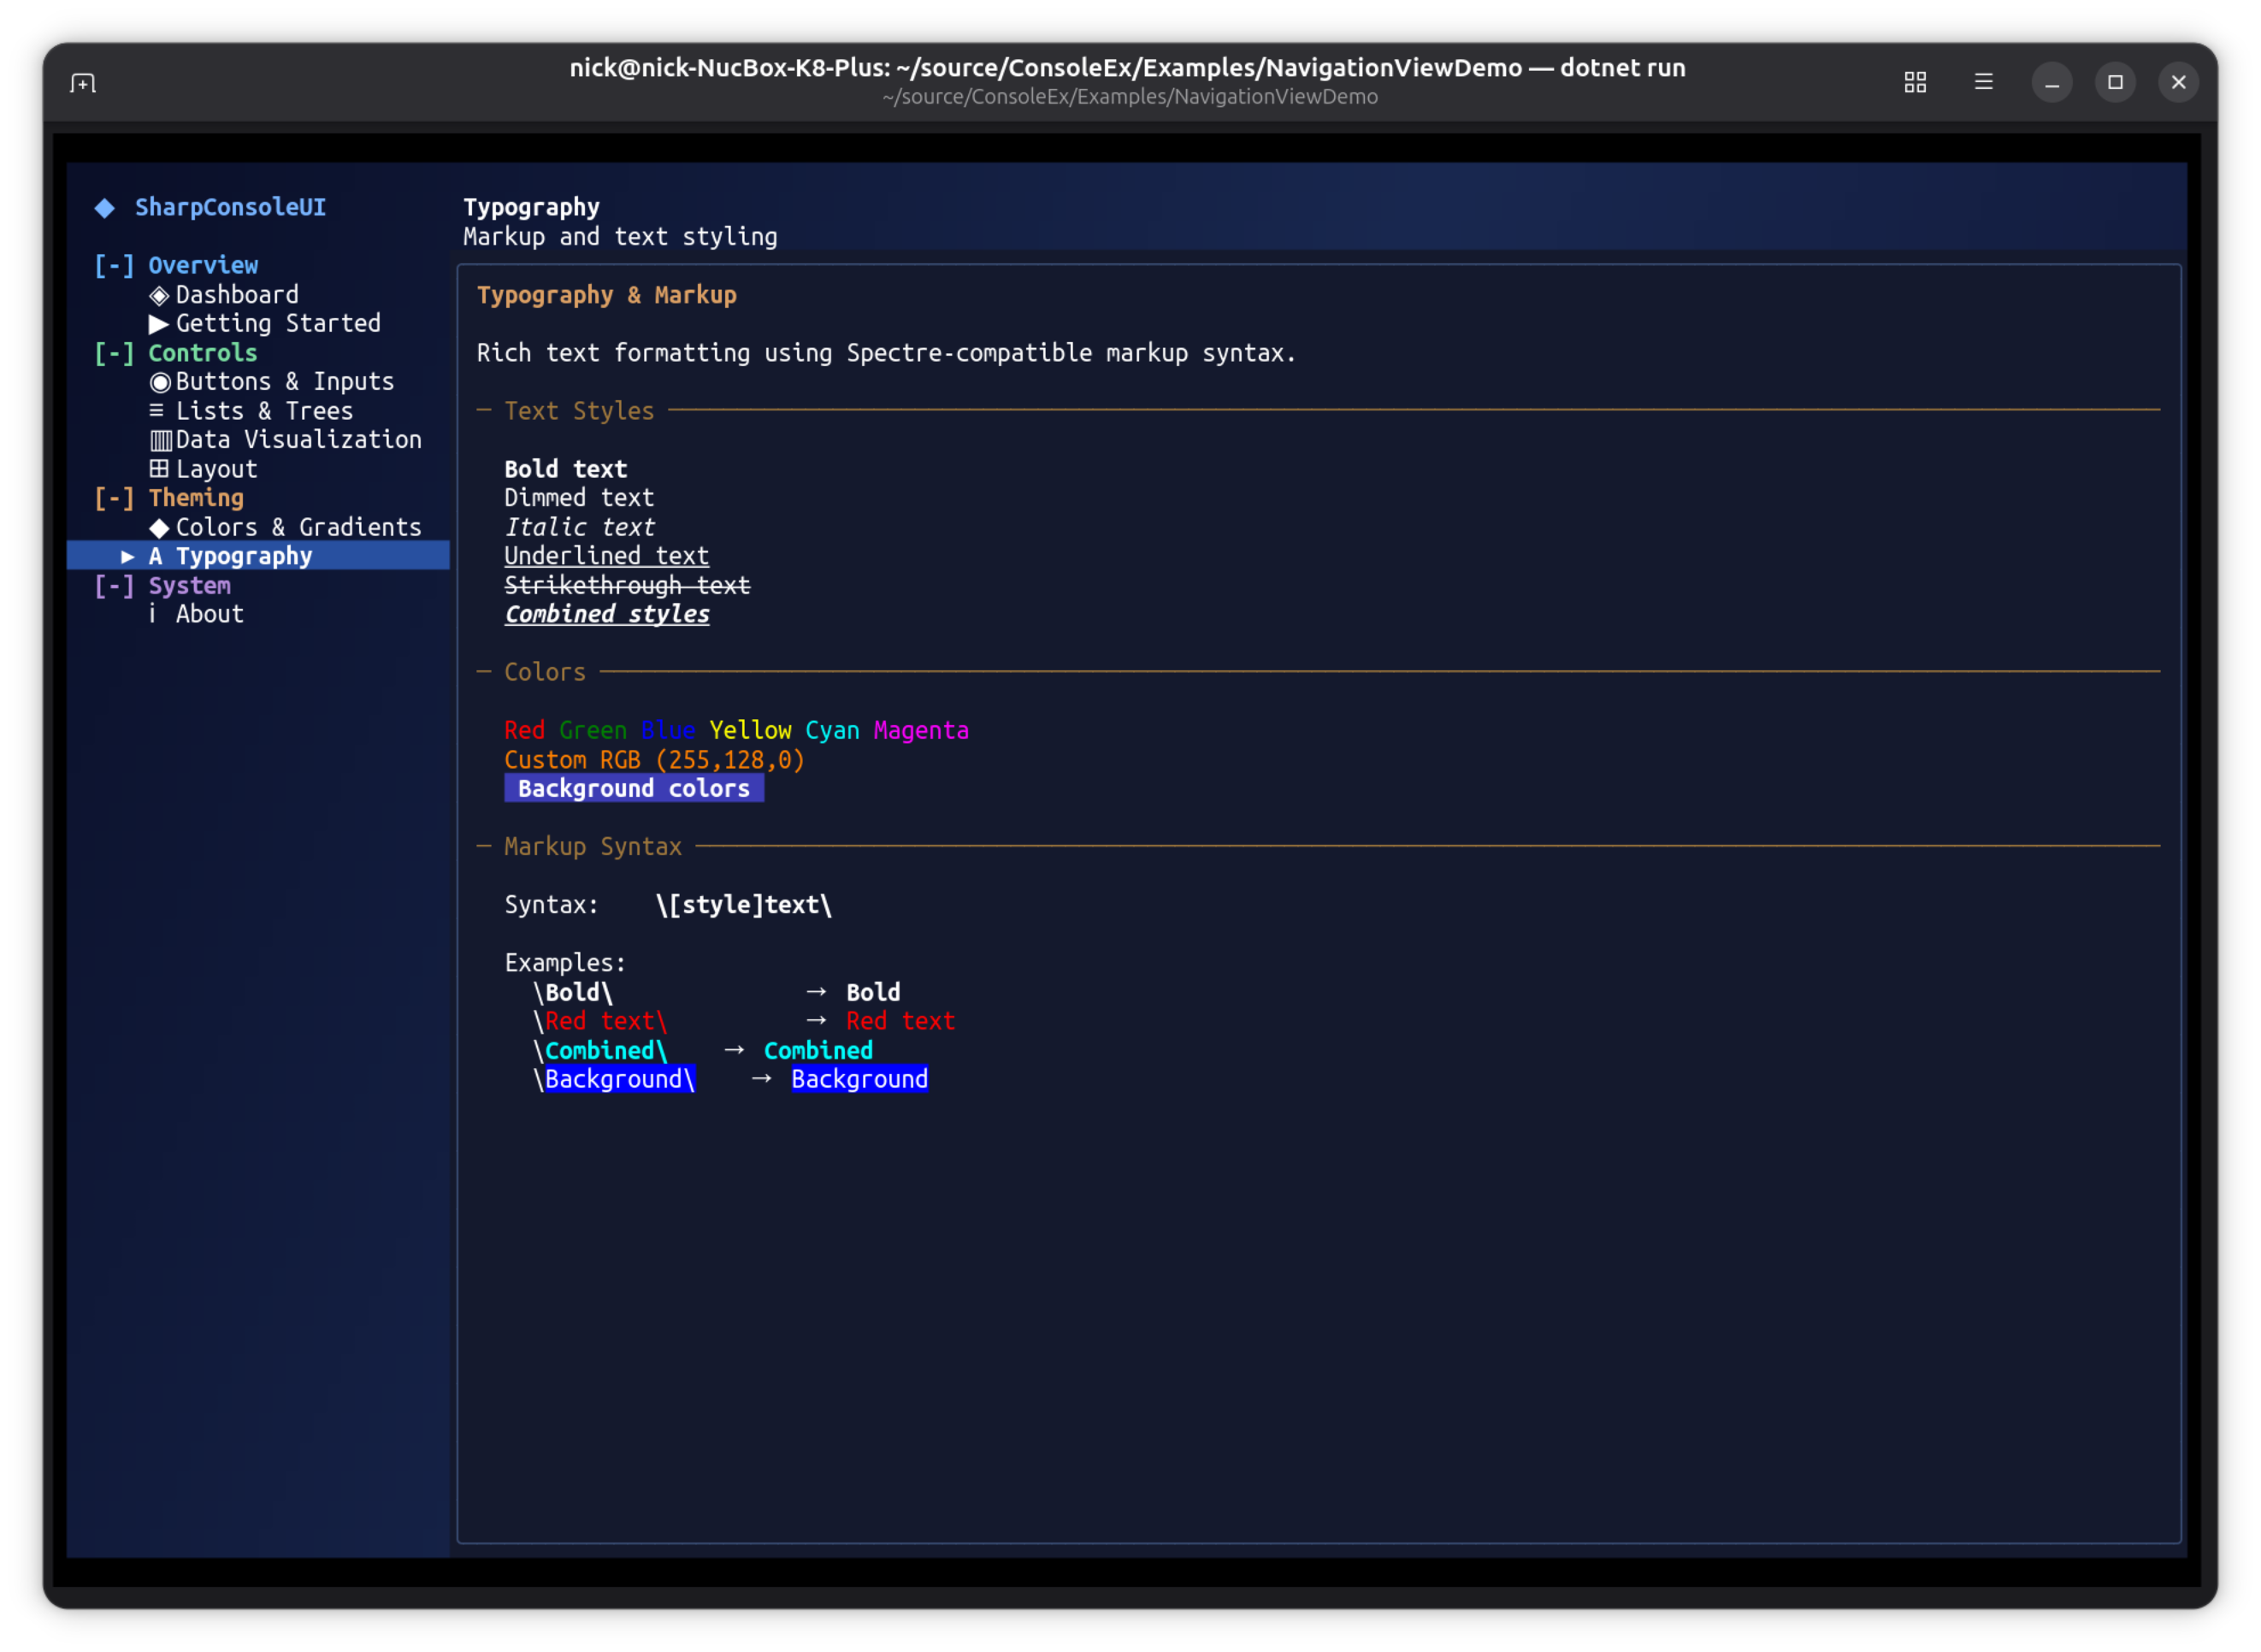The height and width of the screenshot is (1652, 2261).
Task: Click the Lists & Trees lines icon
Action: pos(157,411)
